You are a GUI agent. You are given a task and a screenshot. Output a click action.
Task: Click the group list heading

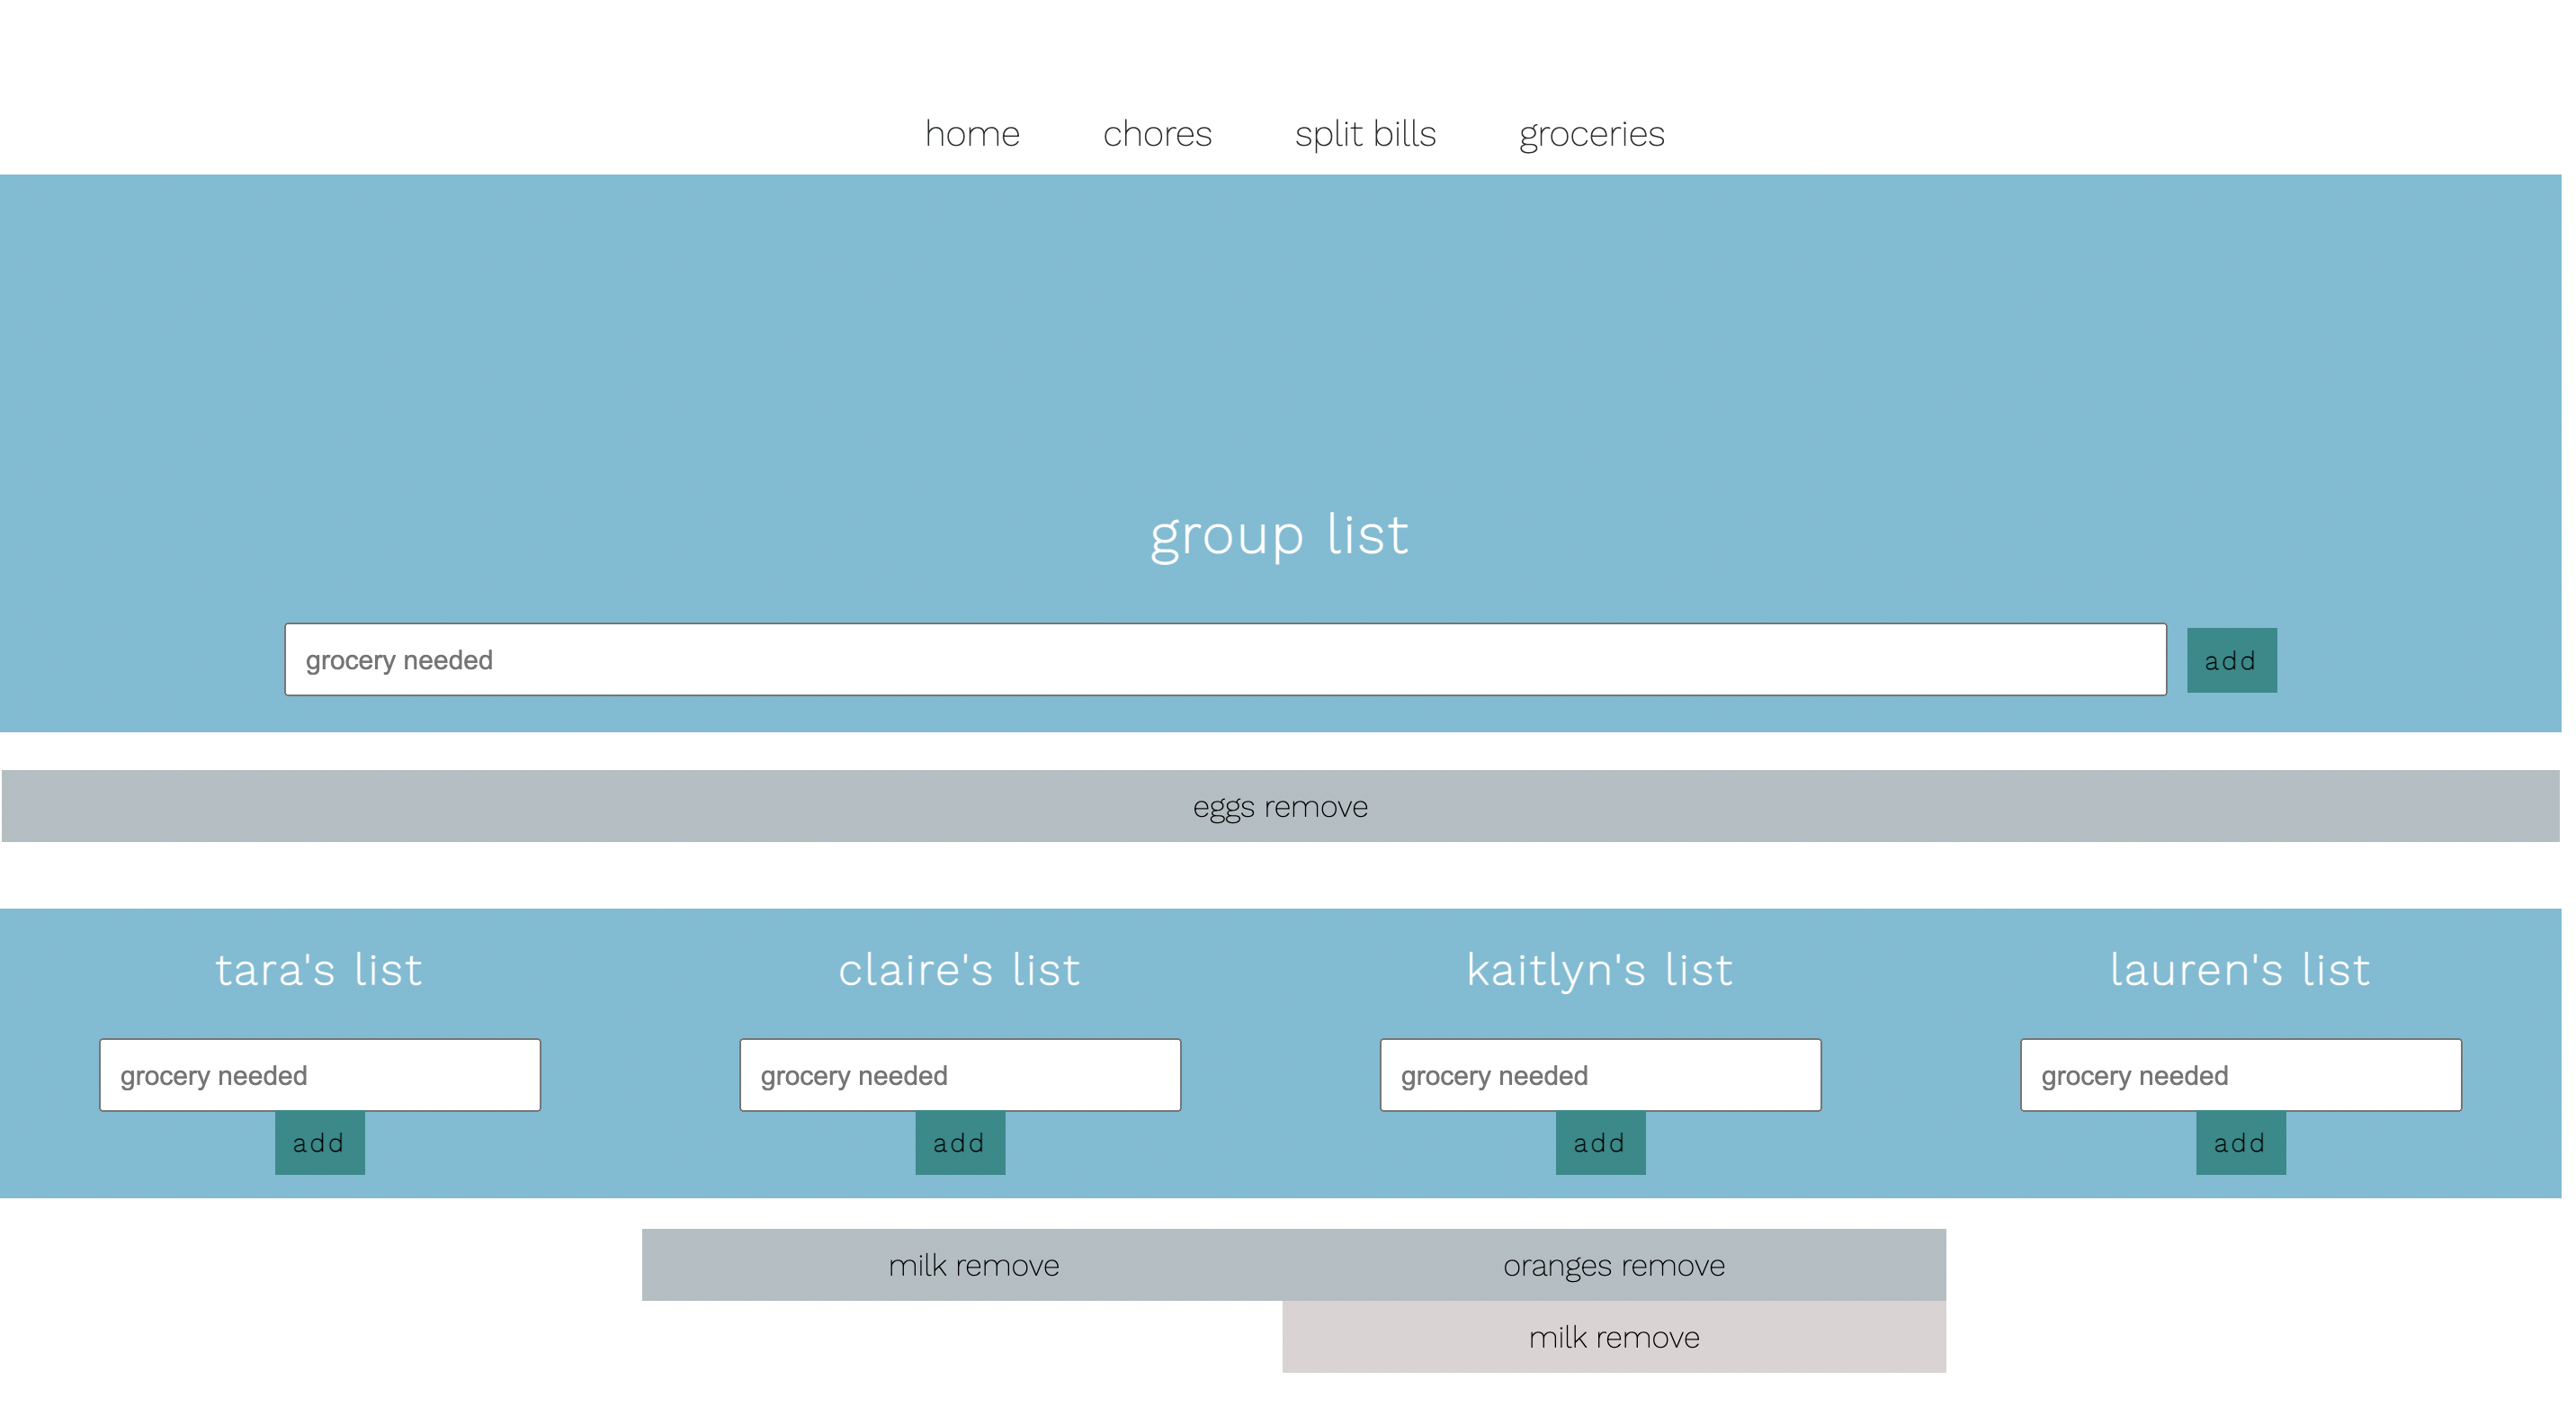[x=1279, y=535]
